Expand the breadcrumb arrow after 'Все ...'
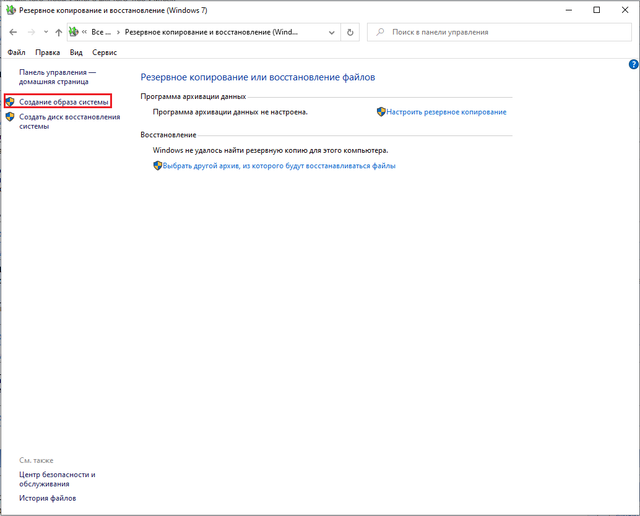 coord(118,32)
